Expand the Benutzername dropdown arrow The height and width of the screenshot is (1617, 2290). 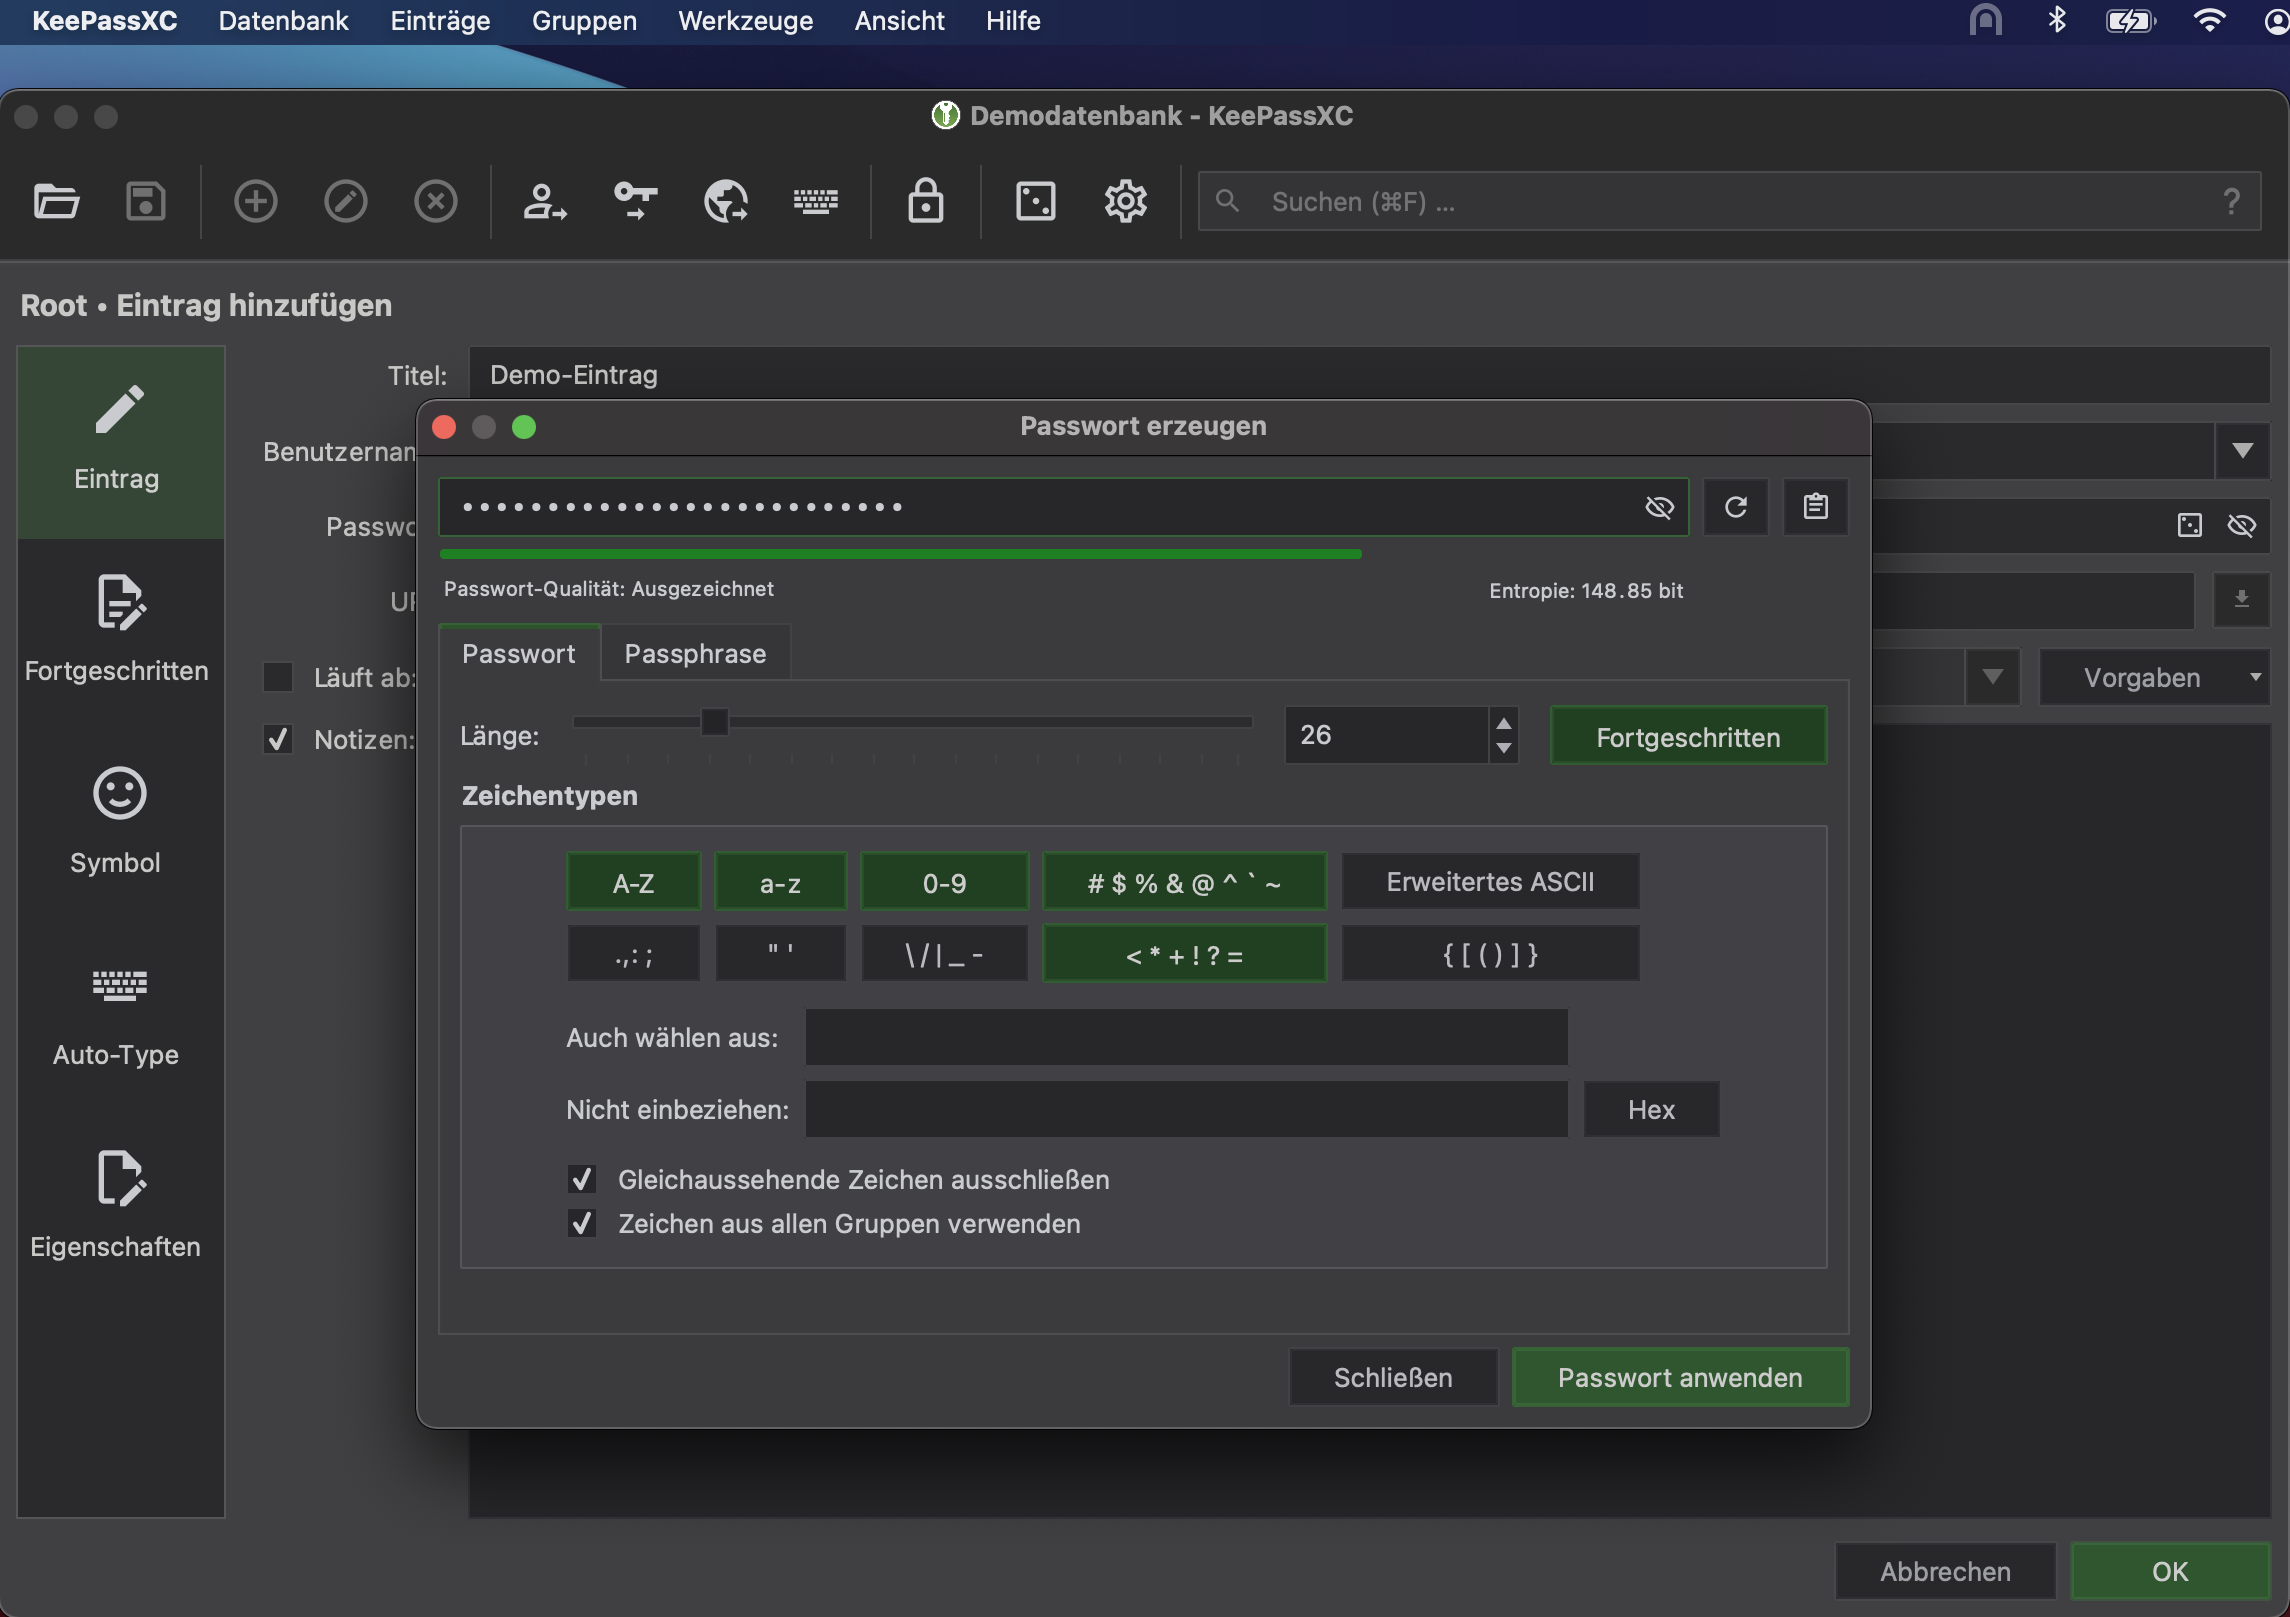point(2241,451)
